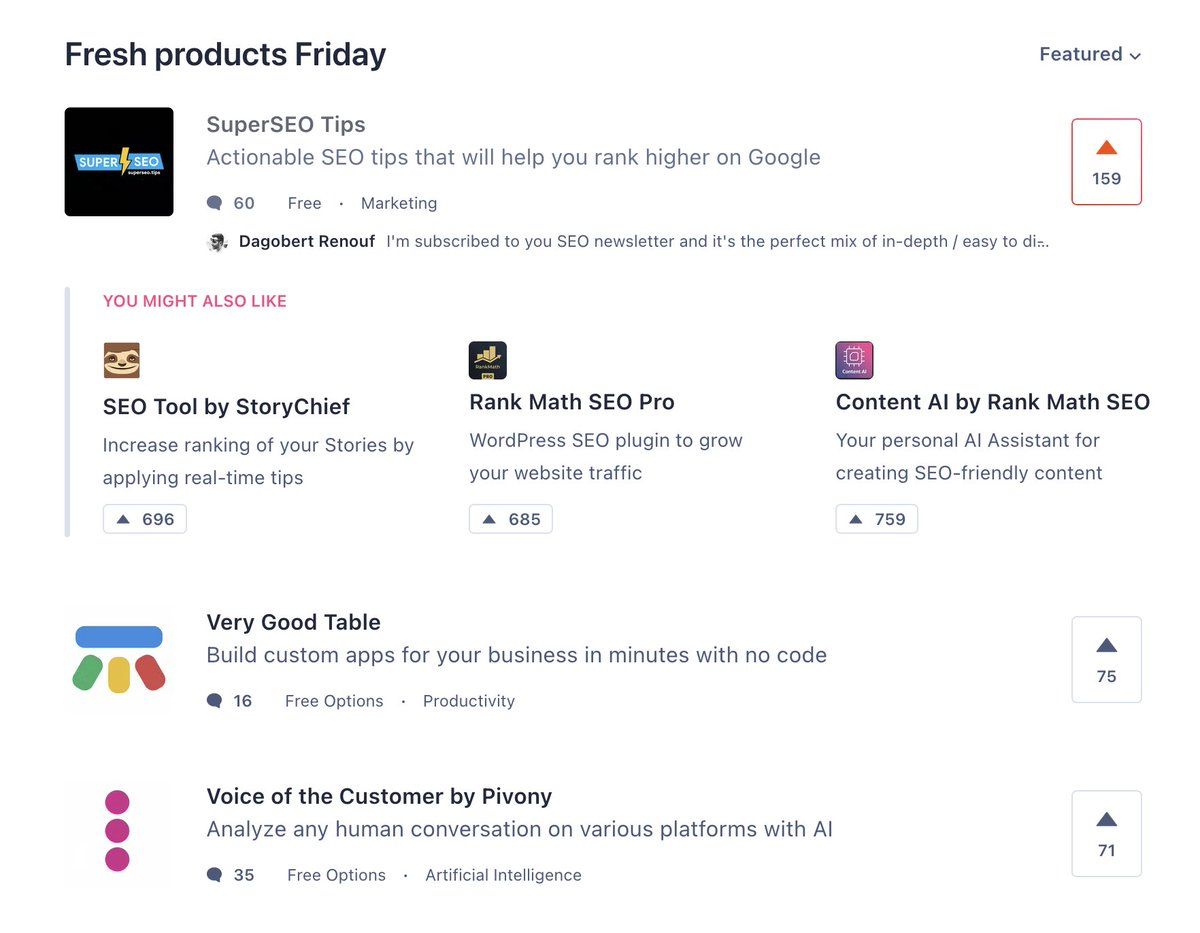
Task: Open the SuperSEO Tips logo thumbnail
Action: [x=119, y=162]
